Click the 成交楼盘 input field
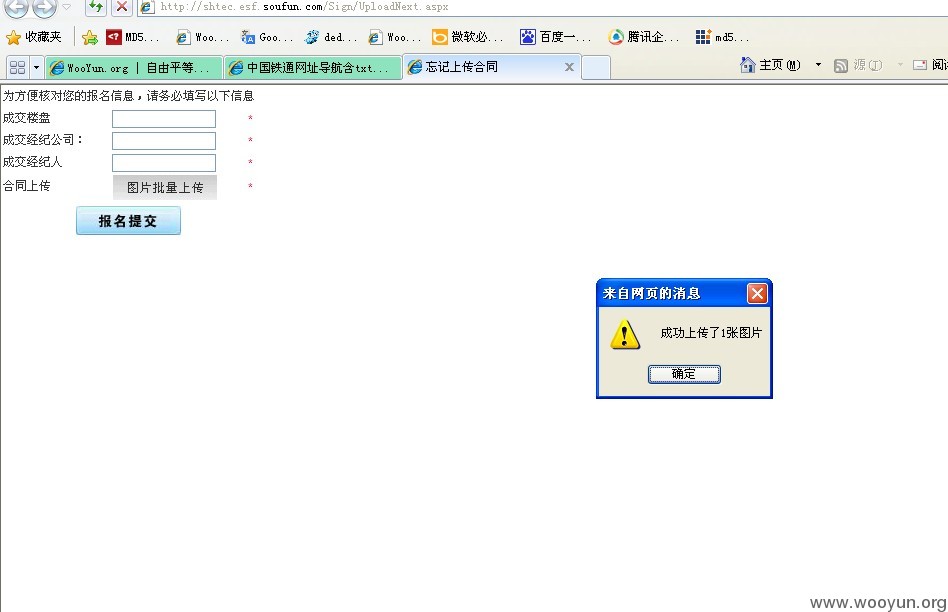This screenshot has width=948, height=612. (x=164, y=119)
